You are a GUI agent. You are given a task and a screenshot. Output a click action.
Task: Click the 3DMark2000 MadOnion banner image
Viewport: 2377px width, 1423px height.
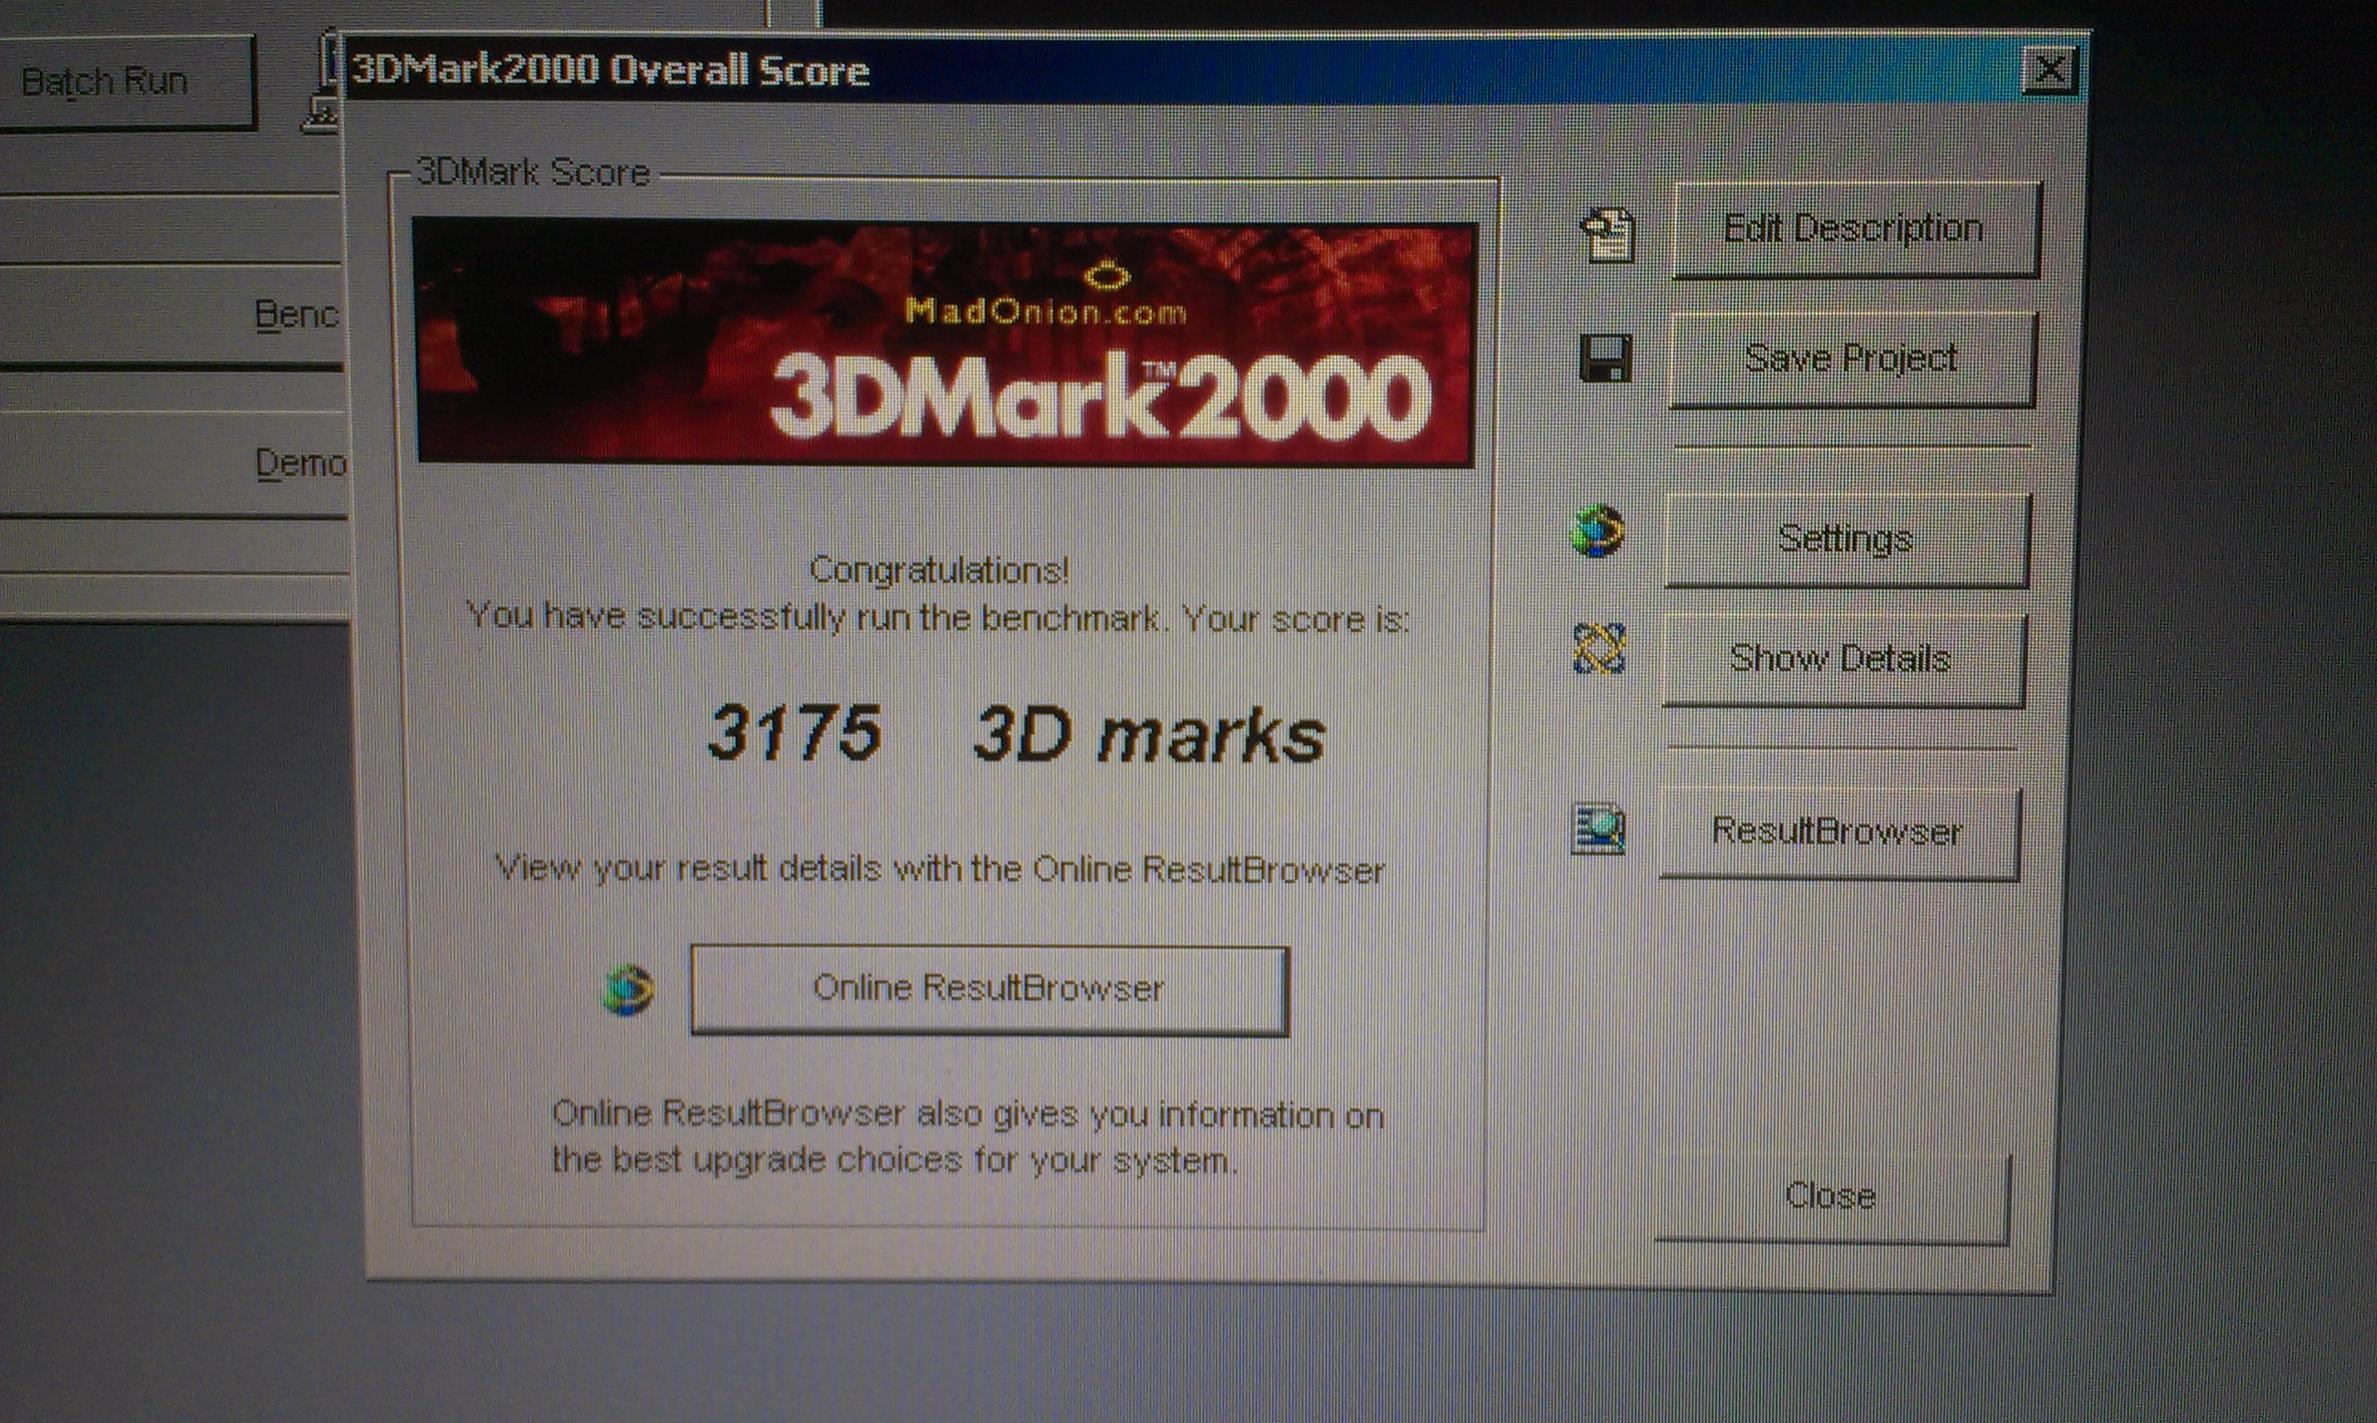click(944, 343)
